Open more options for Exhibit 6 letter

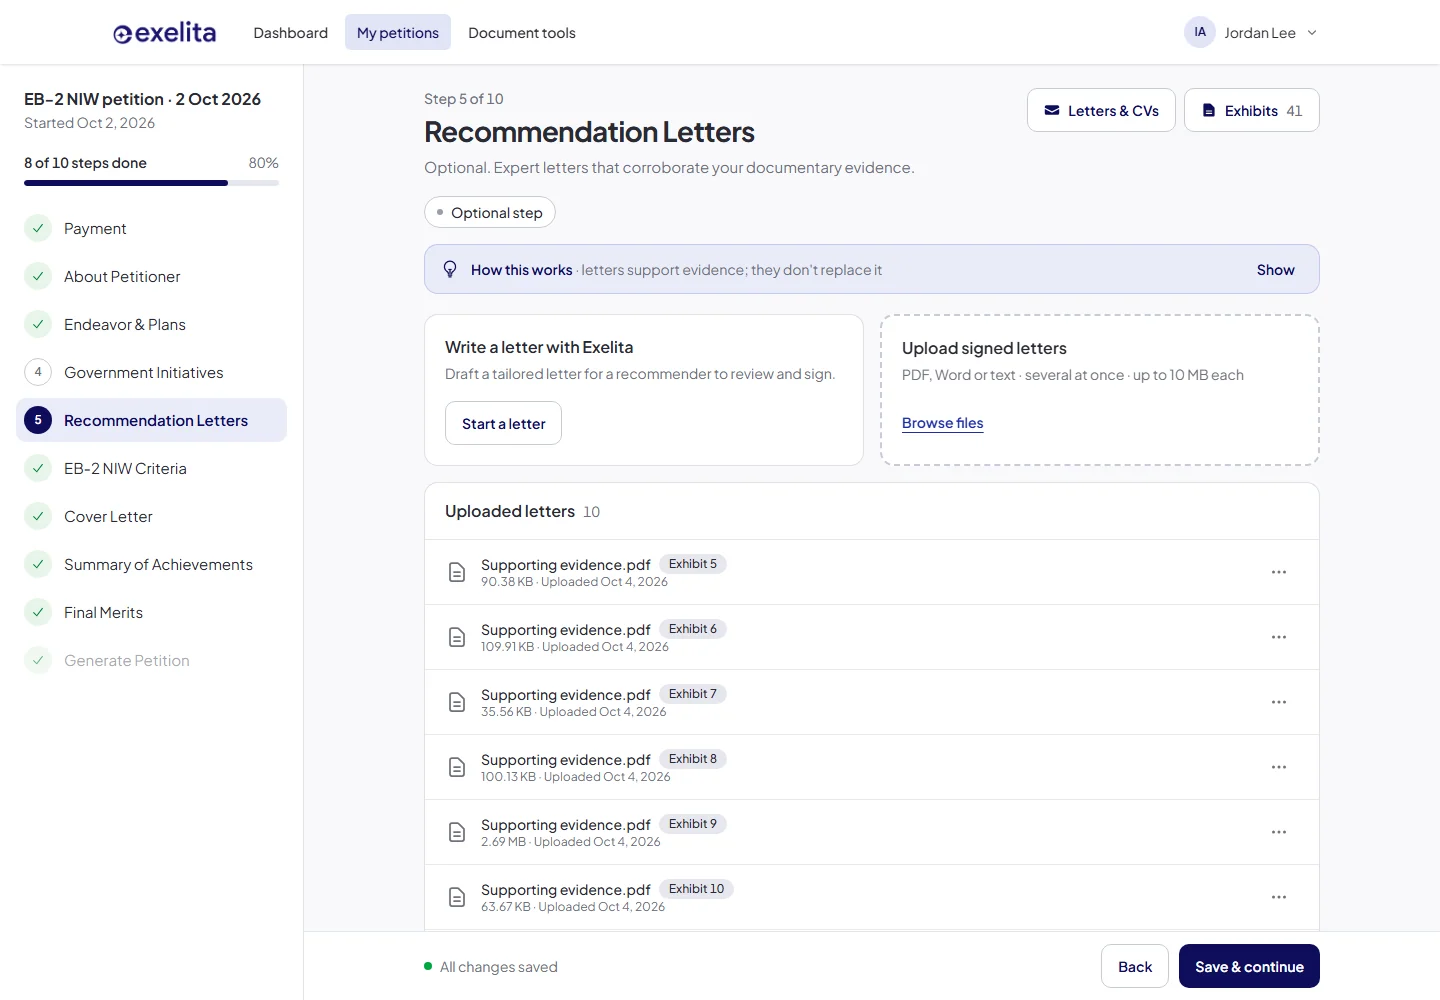point(1279,637)
